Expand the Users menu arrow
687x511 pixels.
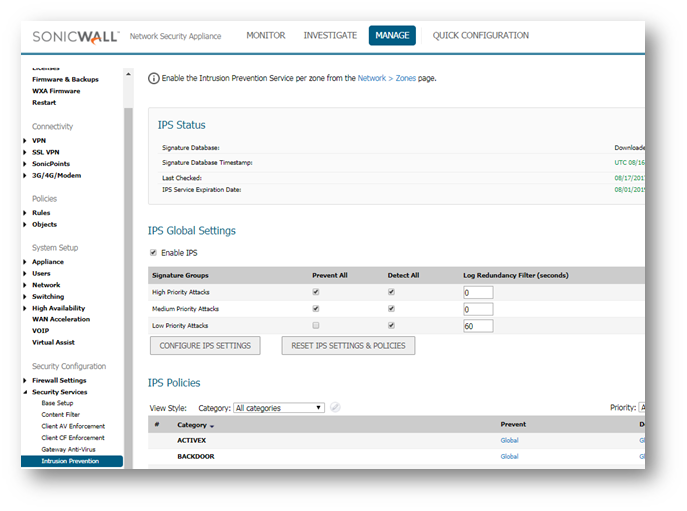pyautogui.click(x=25, y=273)
